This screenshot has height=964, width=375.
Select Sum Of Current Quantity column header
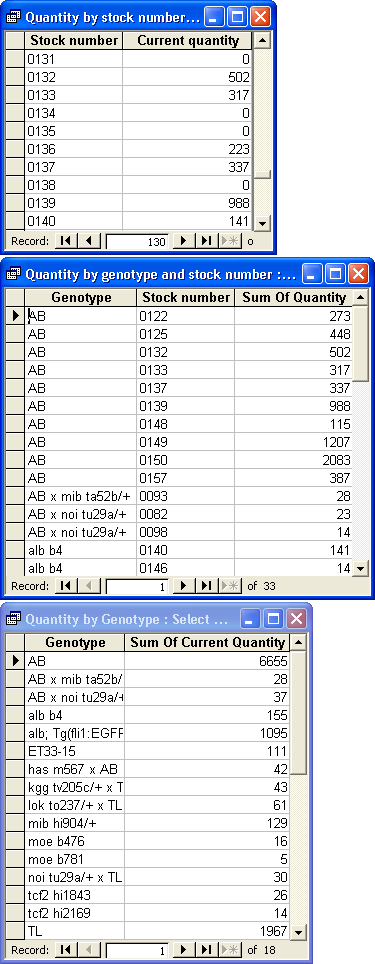point(207,642)
